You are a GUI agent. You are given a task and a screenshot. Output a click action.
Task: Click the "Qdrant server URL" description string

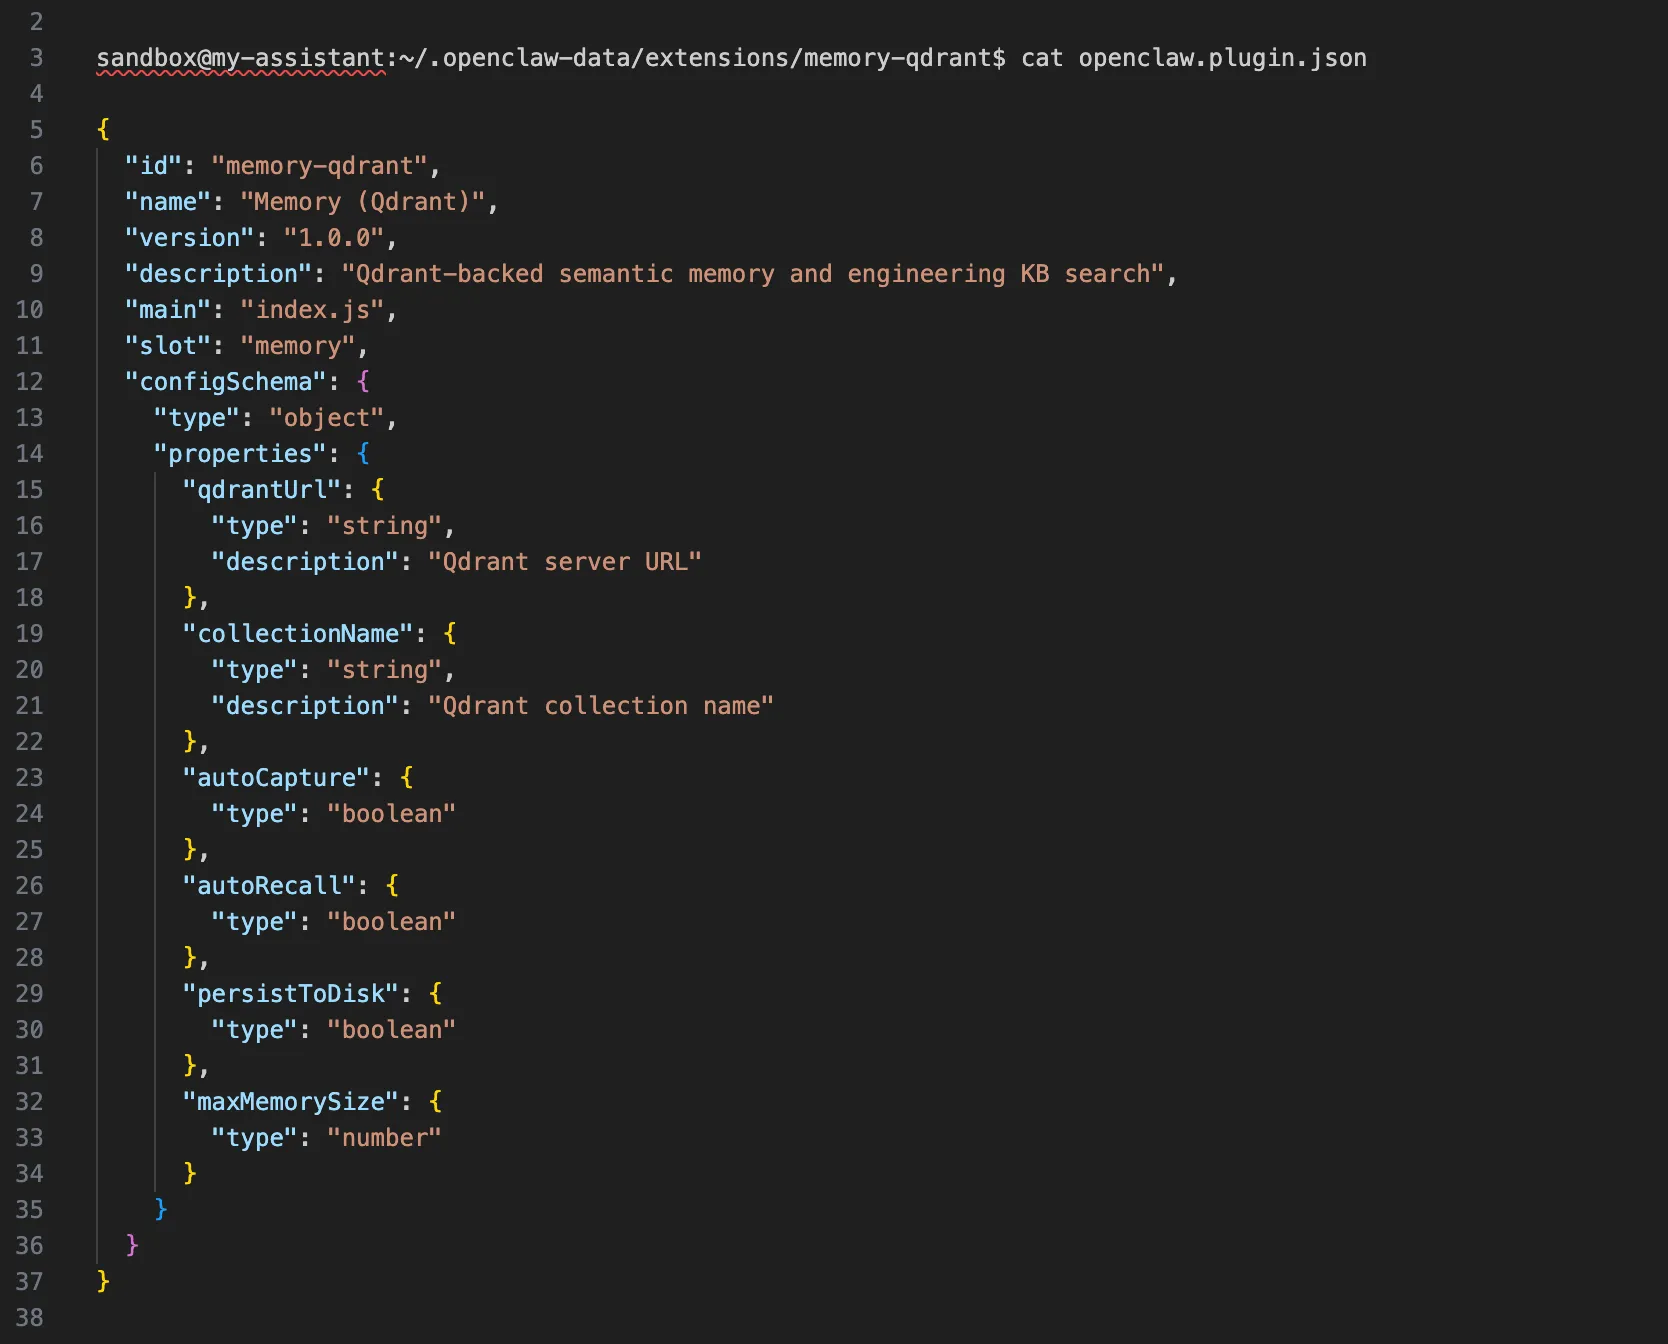(x=565, y=562)
